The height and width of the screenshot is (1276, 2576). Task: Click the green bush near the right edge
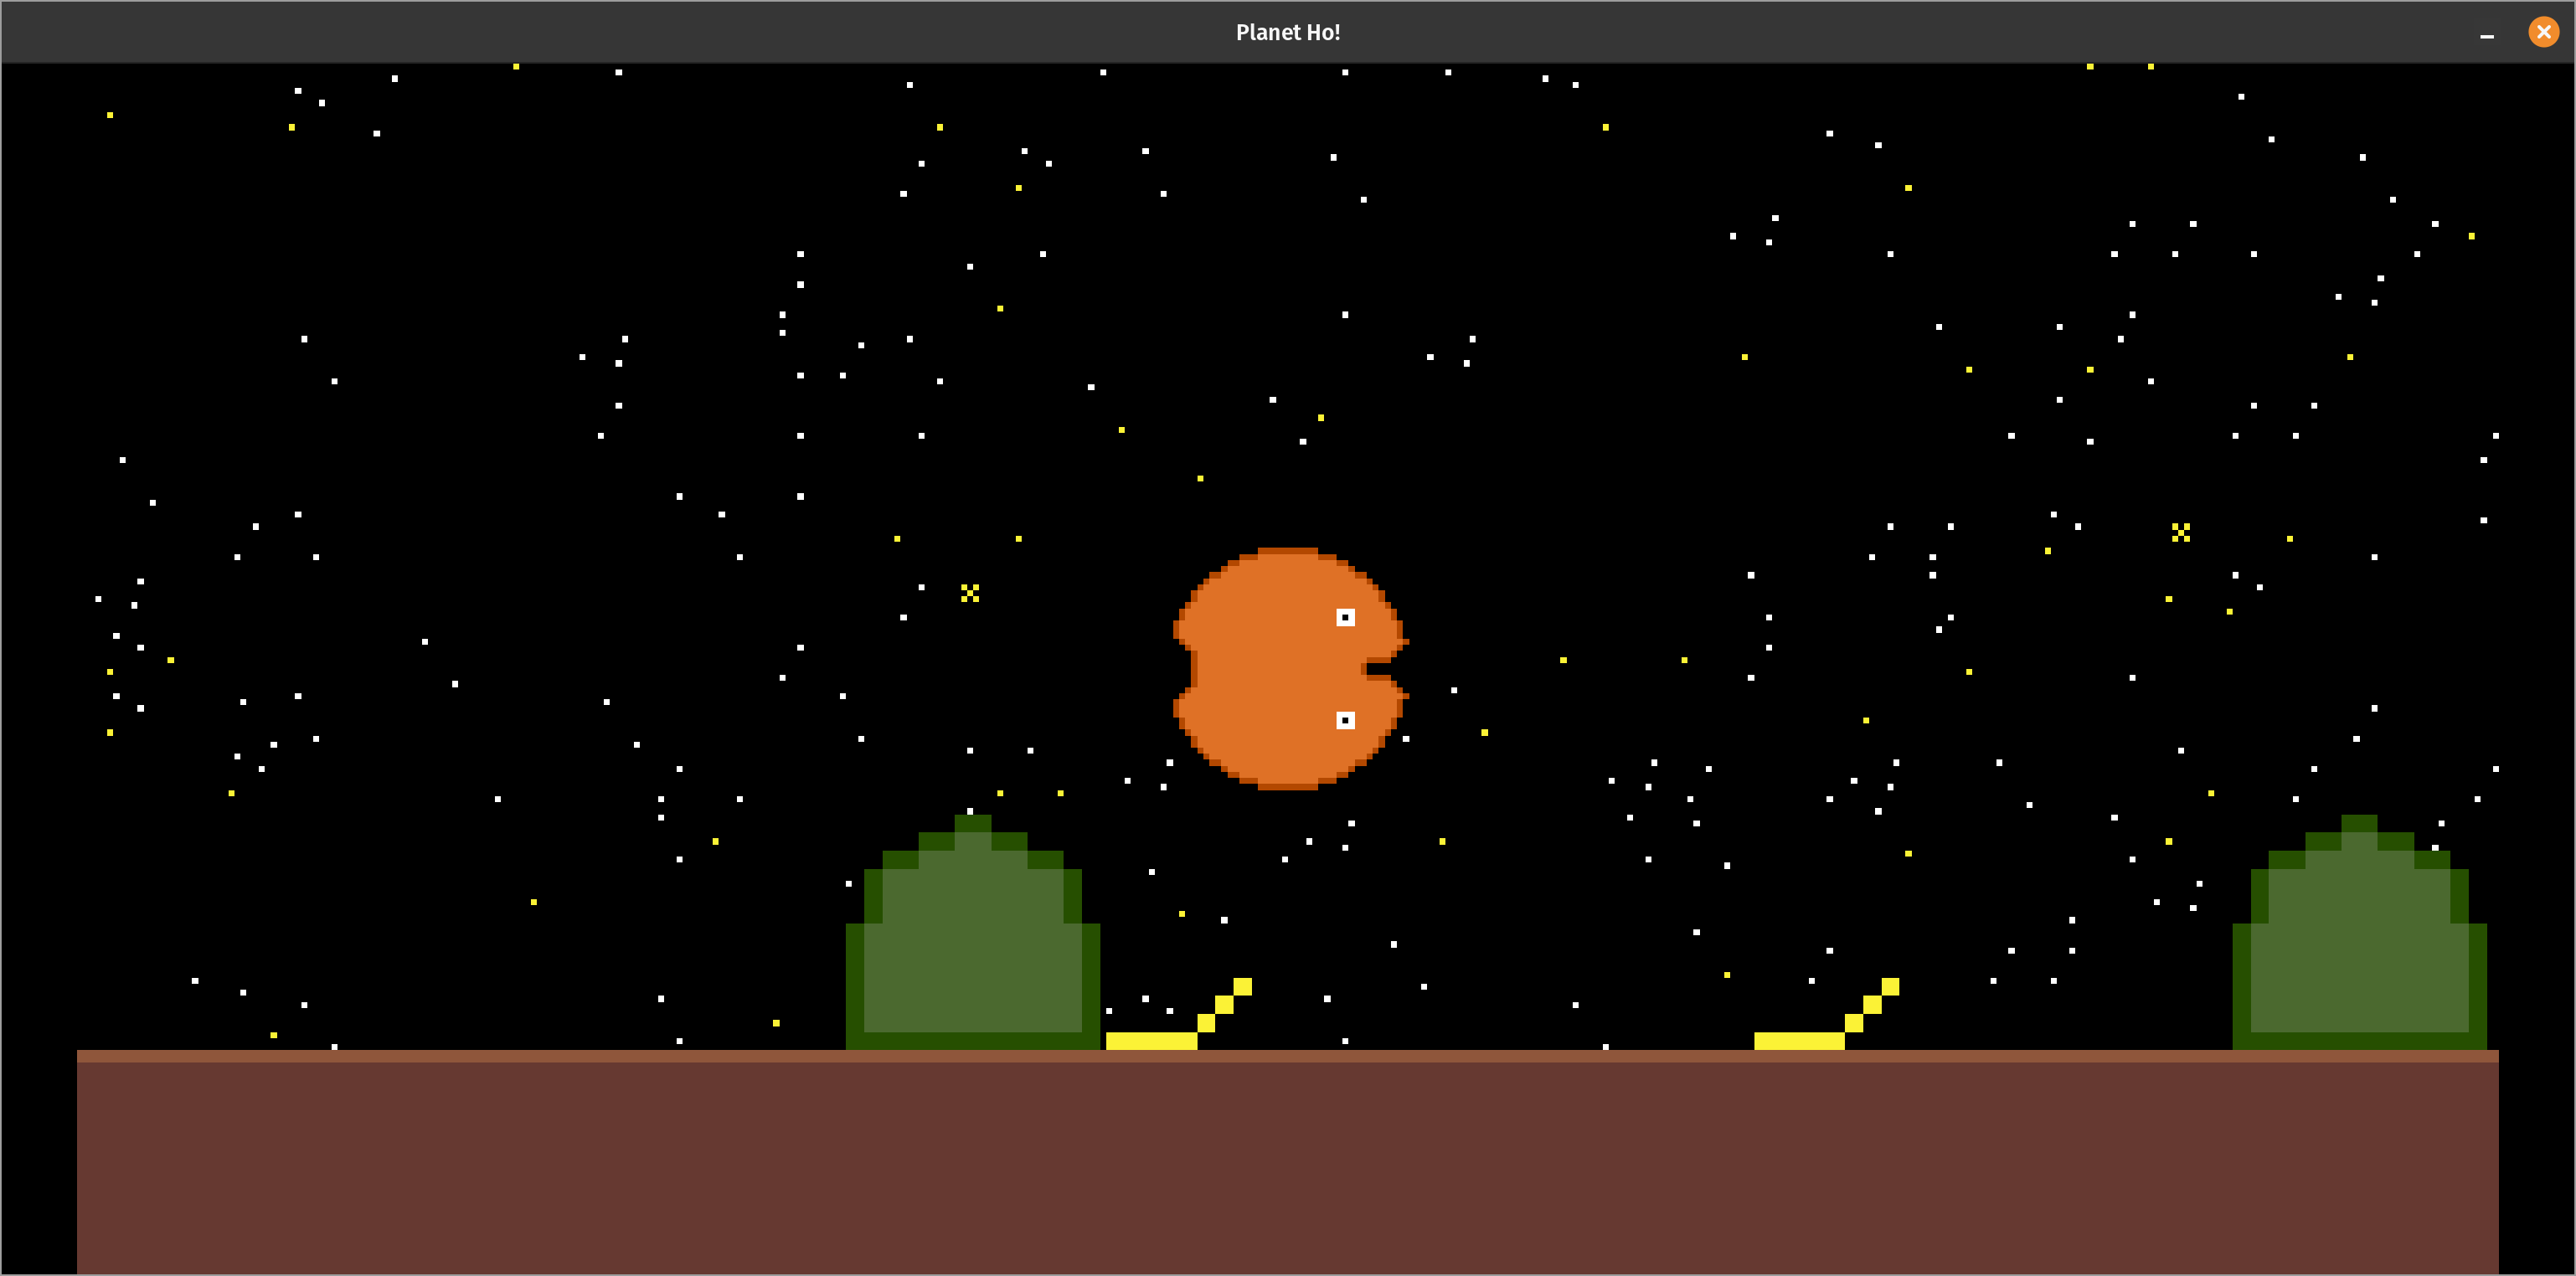[x=2359, y=932]
